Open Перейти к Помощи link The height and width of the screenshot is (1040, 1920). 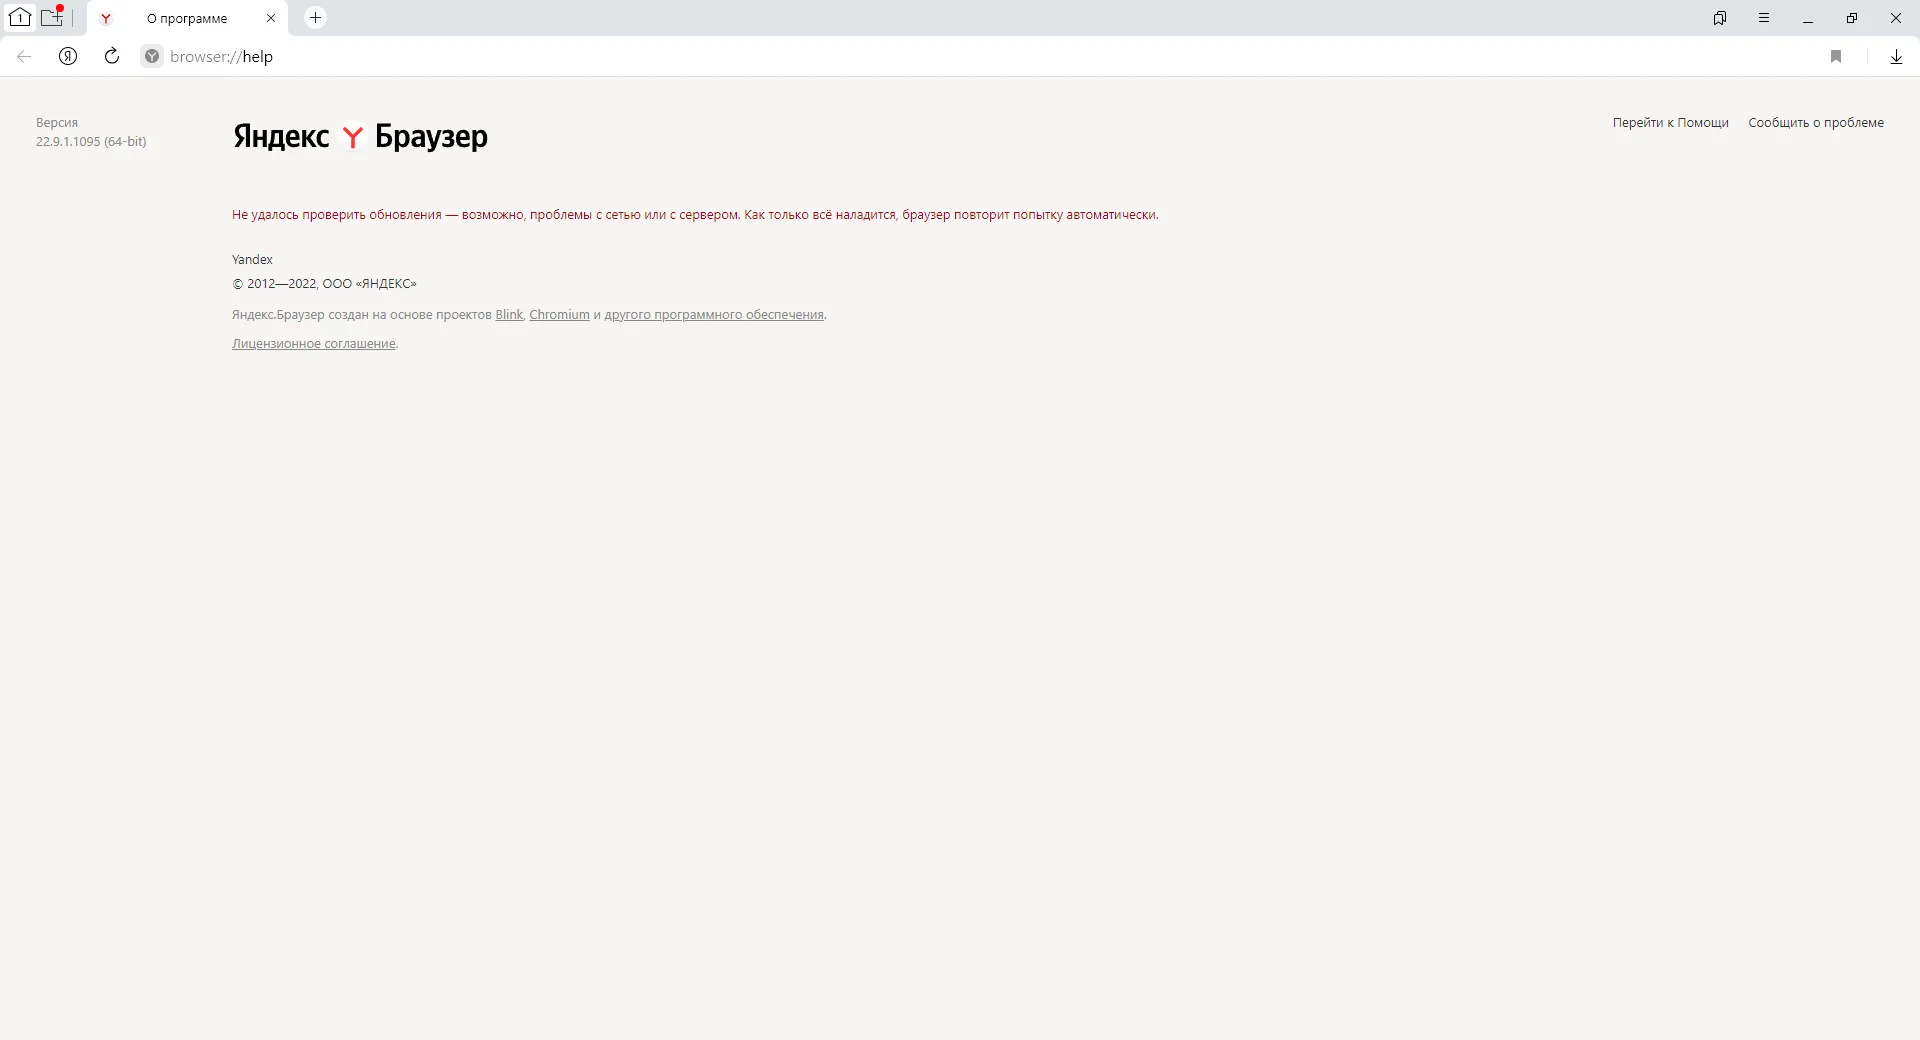1670,122
